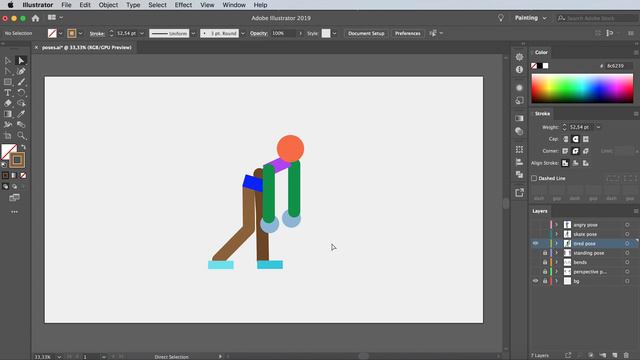Open the Pathfinder panel icon in dock
Screen dimensions: 640x360
point(519,175)
